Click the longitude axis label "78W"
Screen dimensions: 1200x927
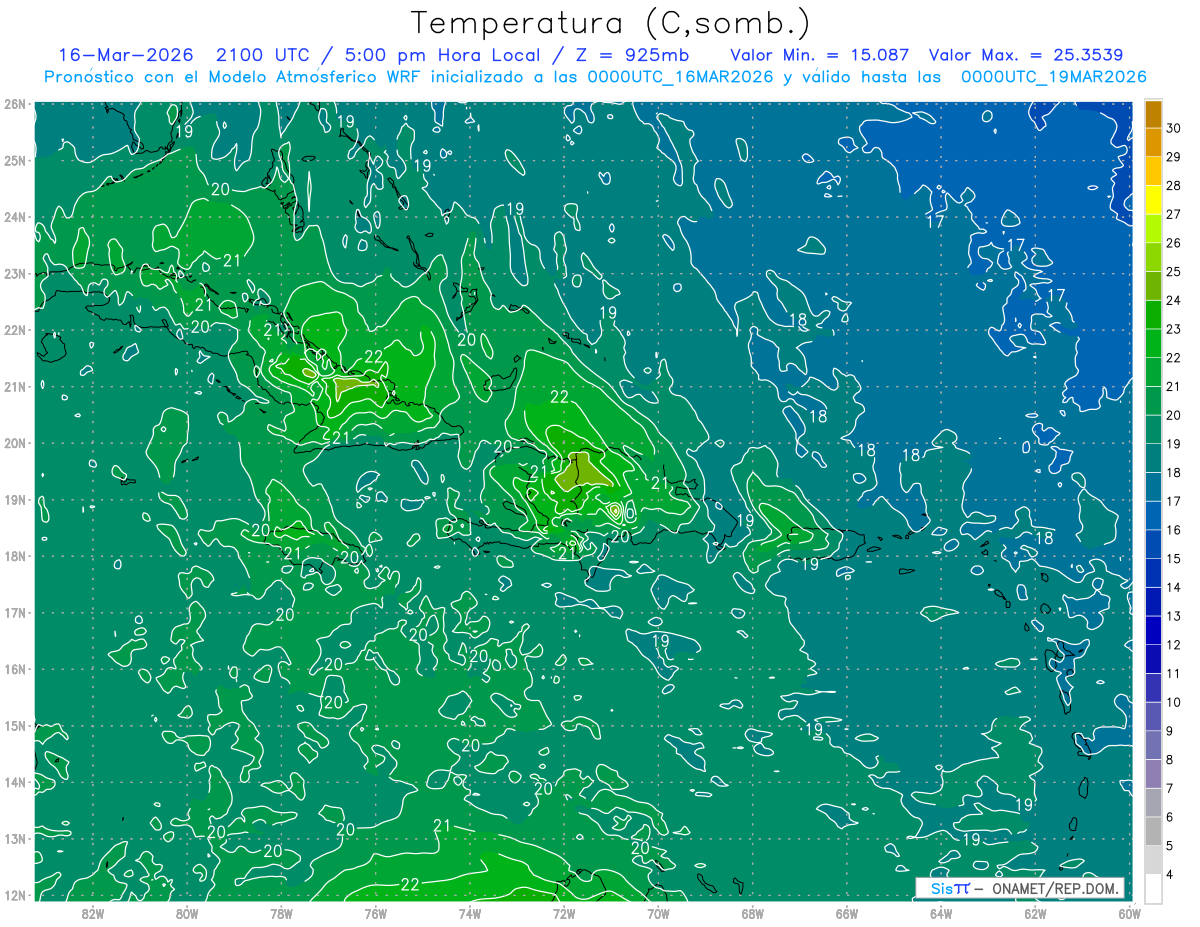(281, 912)
